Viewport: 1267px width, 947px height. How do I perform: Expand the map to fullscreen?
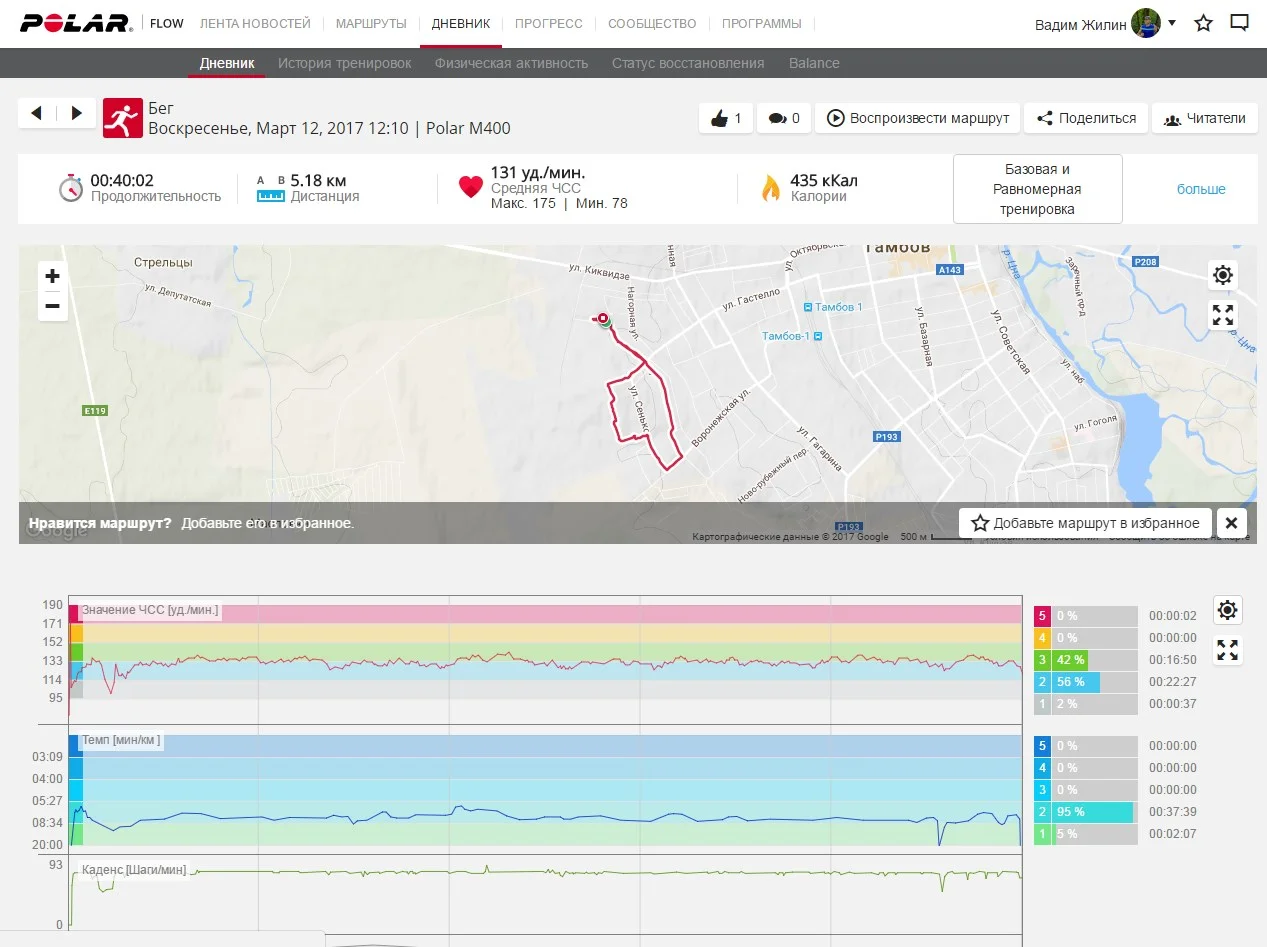click(x=1222, y=315)
